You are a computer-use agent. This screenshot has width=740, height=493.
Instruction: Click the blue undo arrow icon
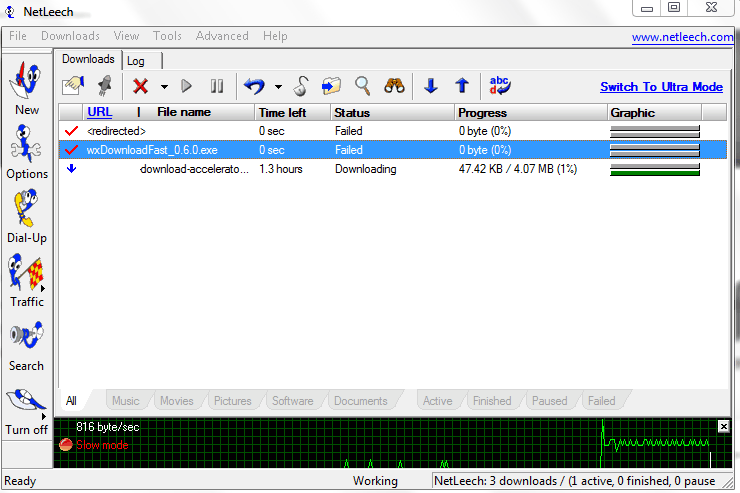coord(254,86)
